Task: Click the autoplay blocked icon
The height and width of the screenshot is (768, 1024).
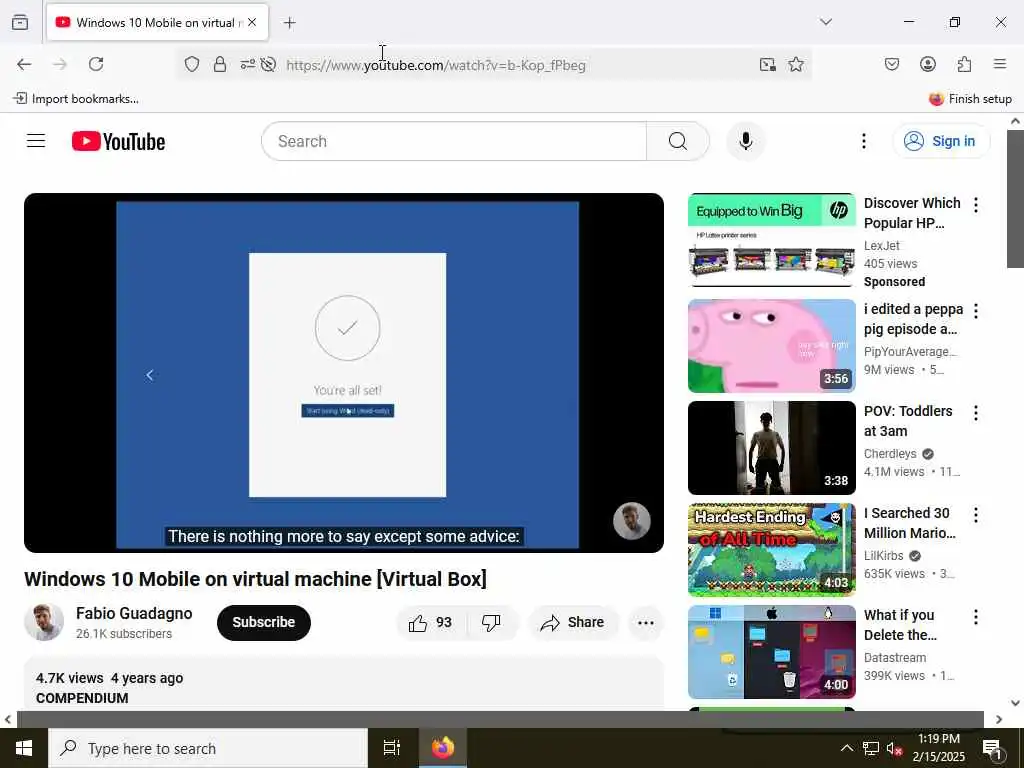Action: tap(268, 64)
